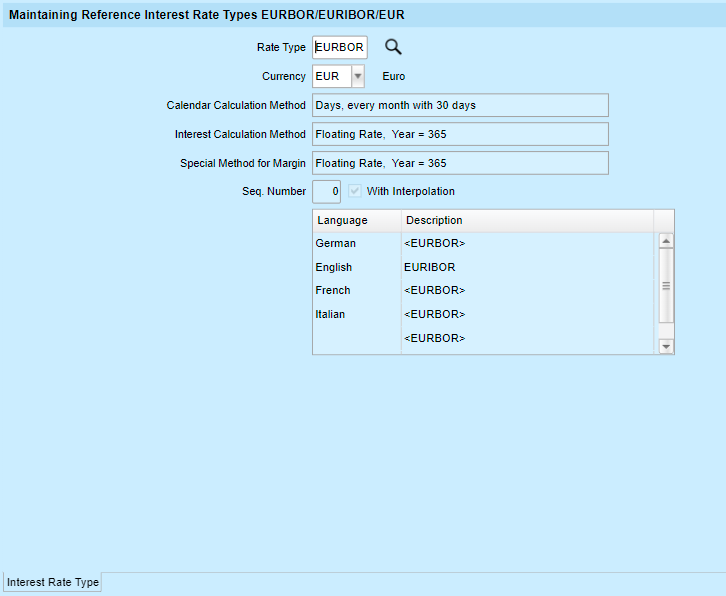Click the Calendar Calculation Method field
Screen dimensions: 726x596
pyautogui.click(x=460, y=105)
